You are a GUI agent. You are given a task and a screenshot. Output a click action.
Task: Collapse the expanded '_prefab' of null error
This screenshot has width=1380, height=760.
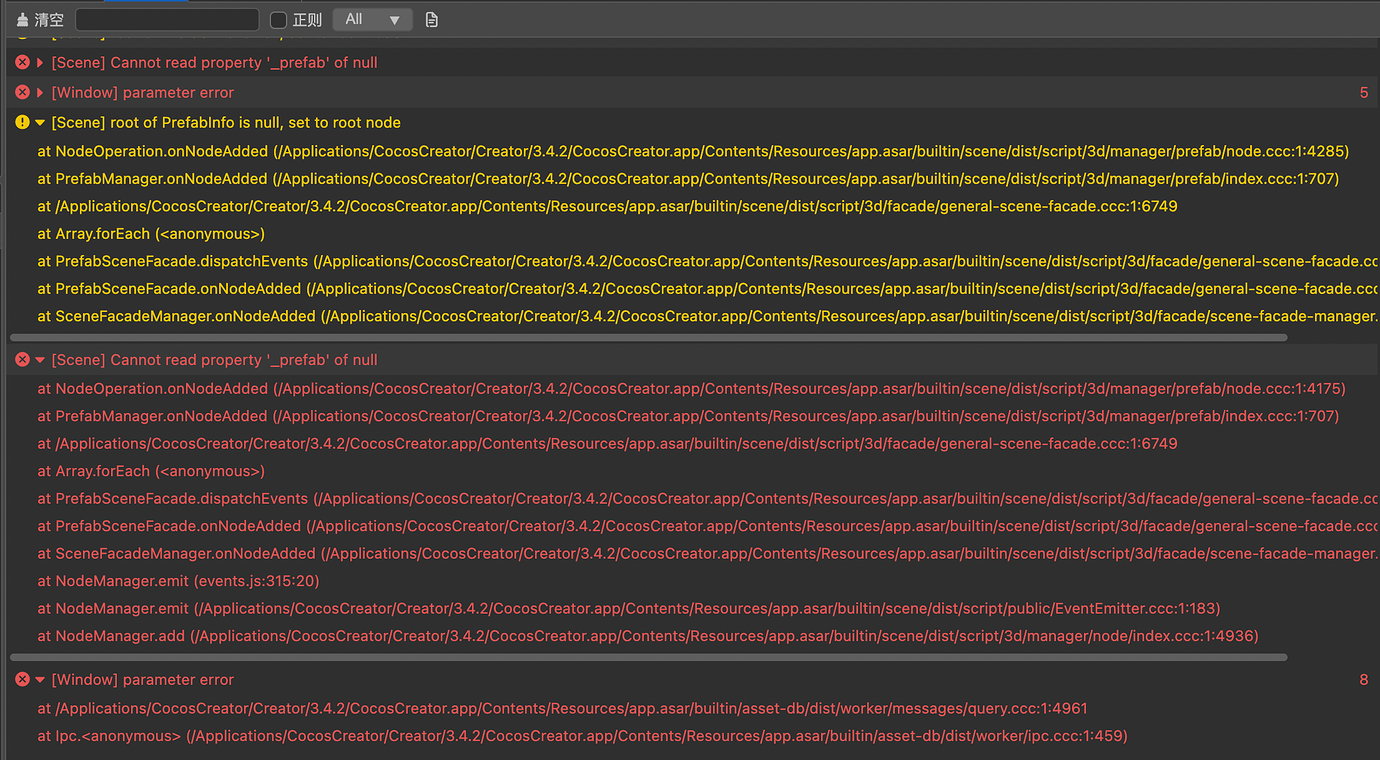coord(40,360)
